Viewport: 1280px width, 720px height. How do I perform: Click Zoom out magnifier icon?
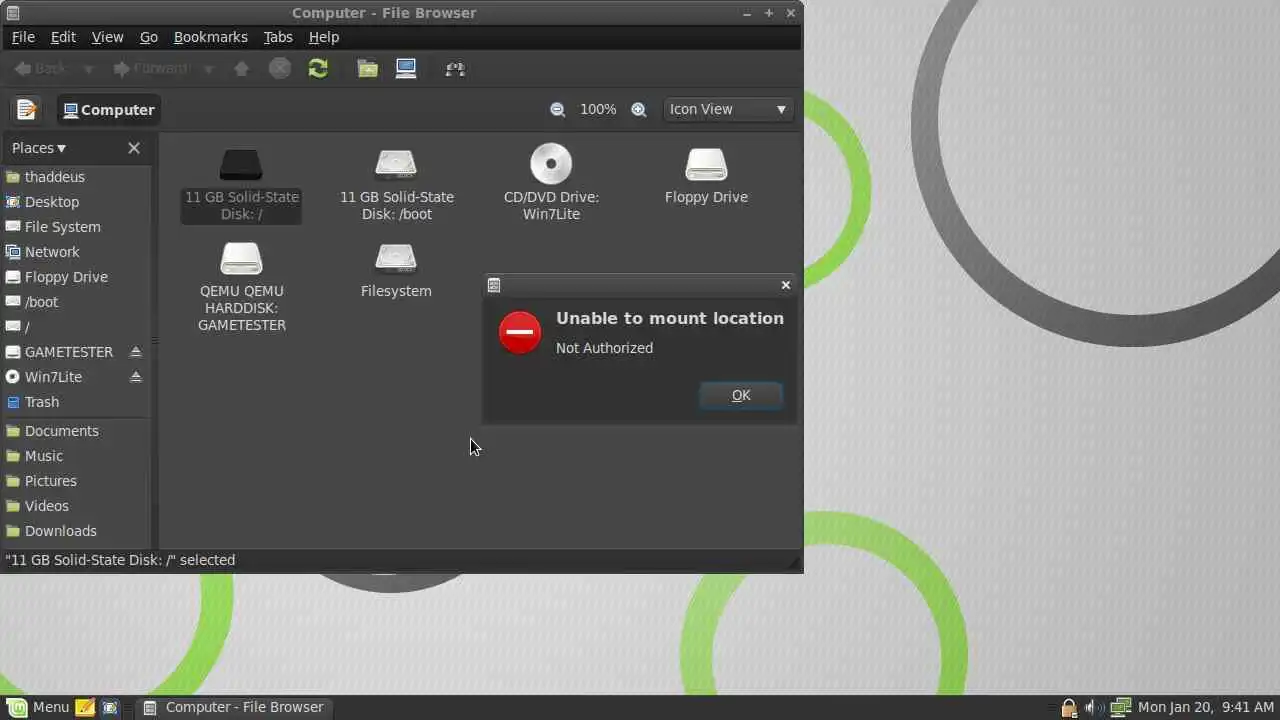click(558, 109)
